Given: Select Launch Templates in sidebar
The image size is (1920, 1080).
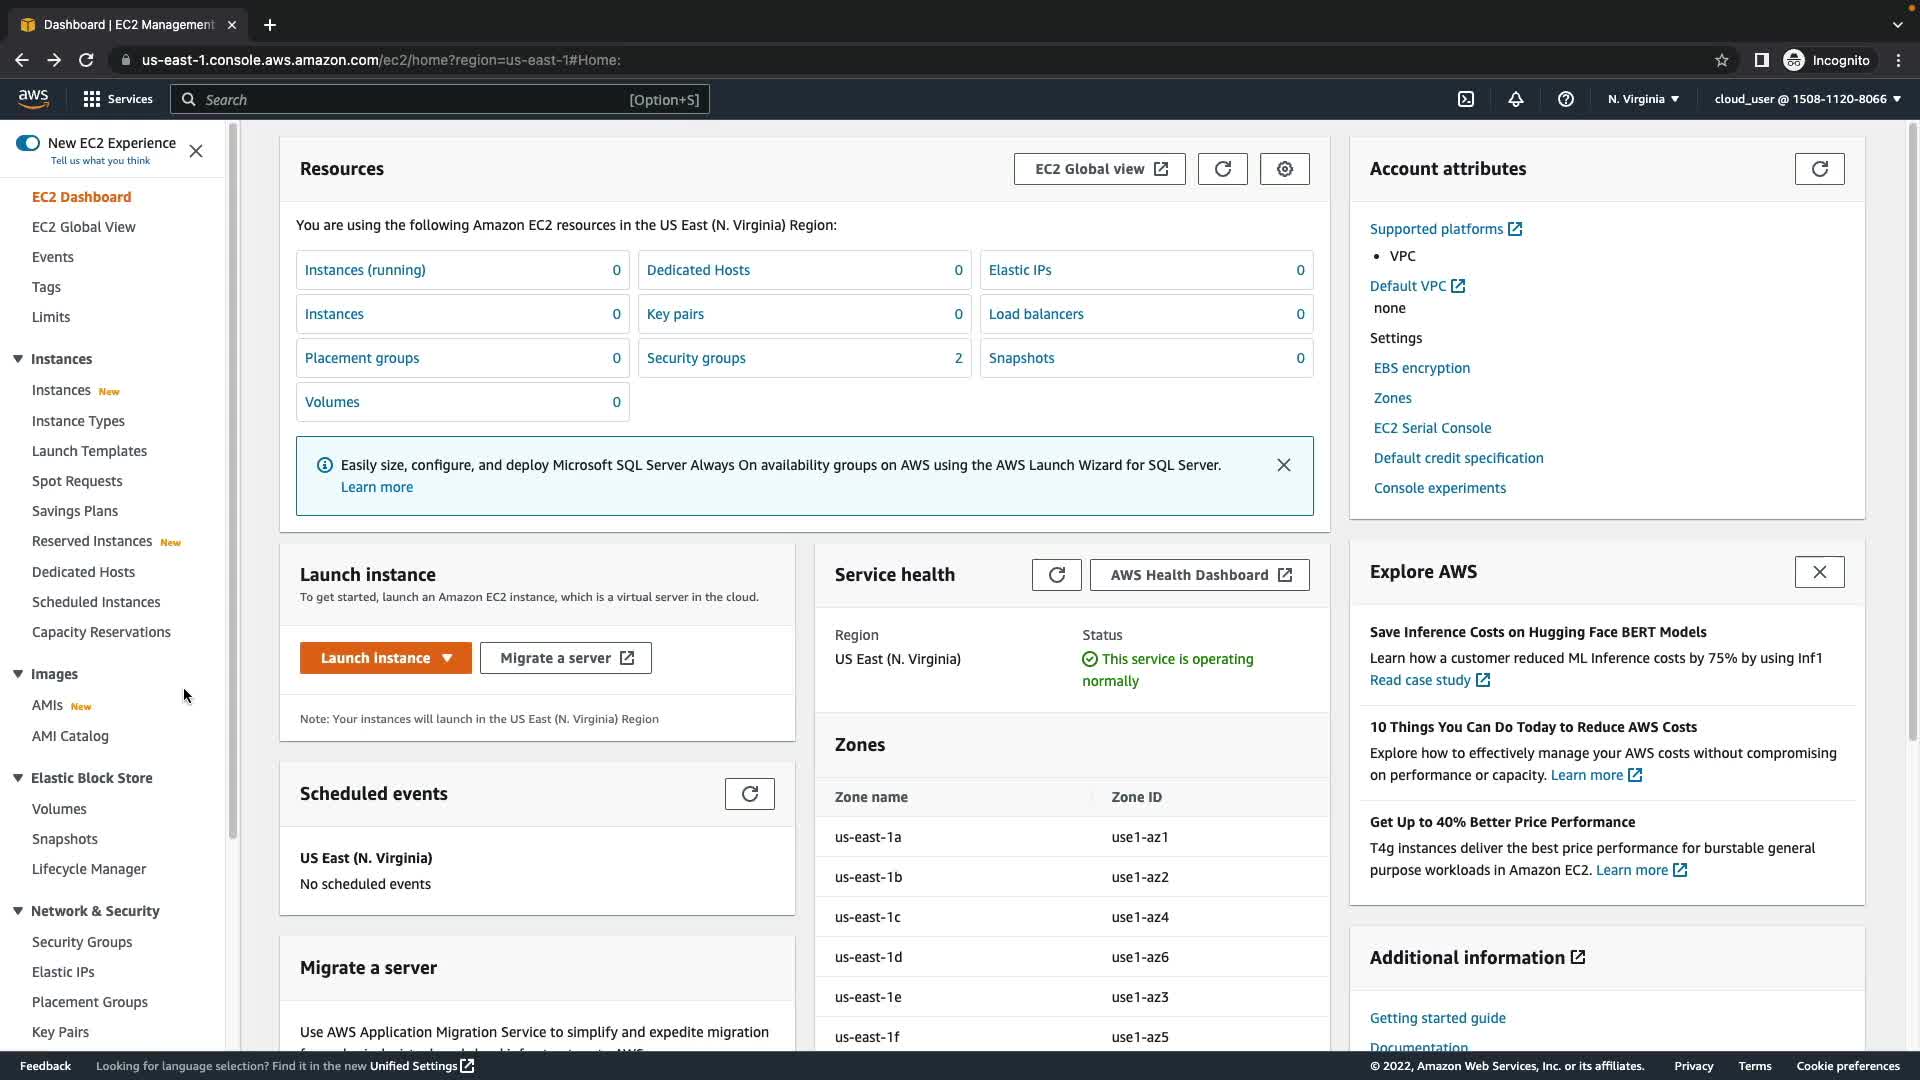Looking at the screenshot, I should pos(89,451).
